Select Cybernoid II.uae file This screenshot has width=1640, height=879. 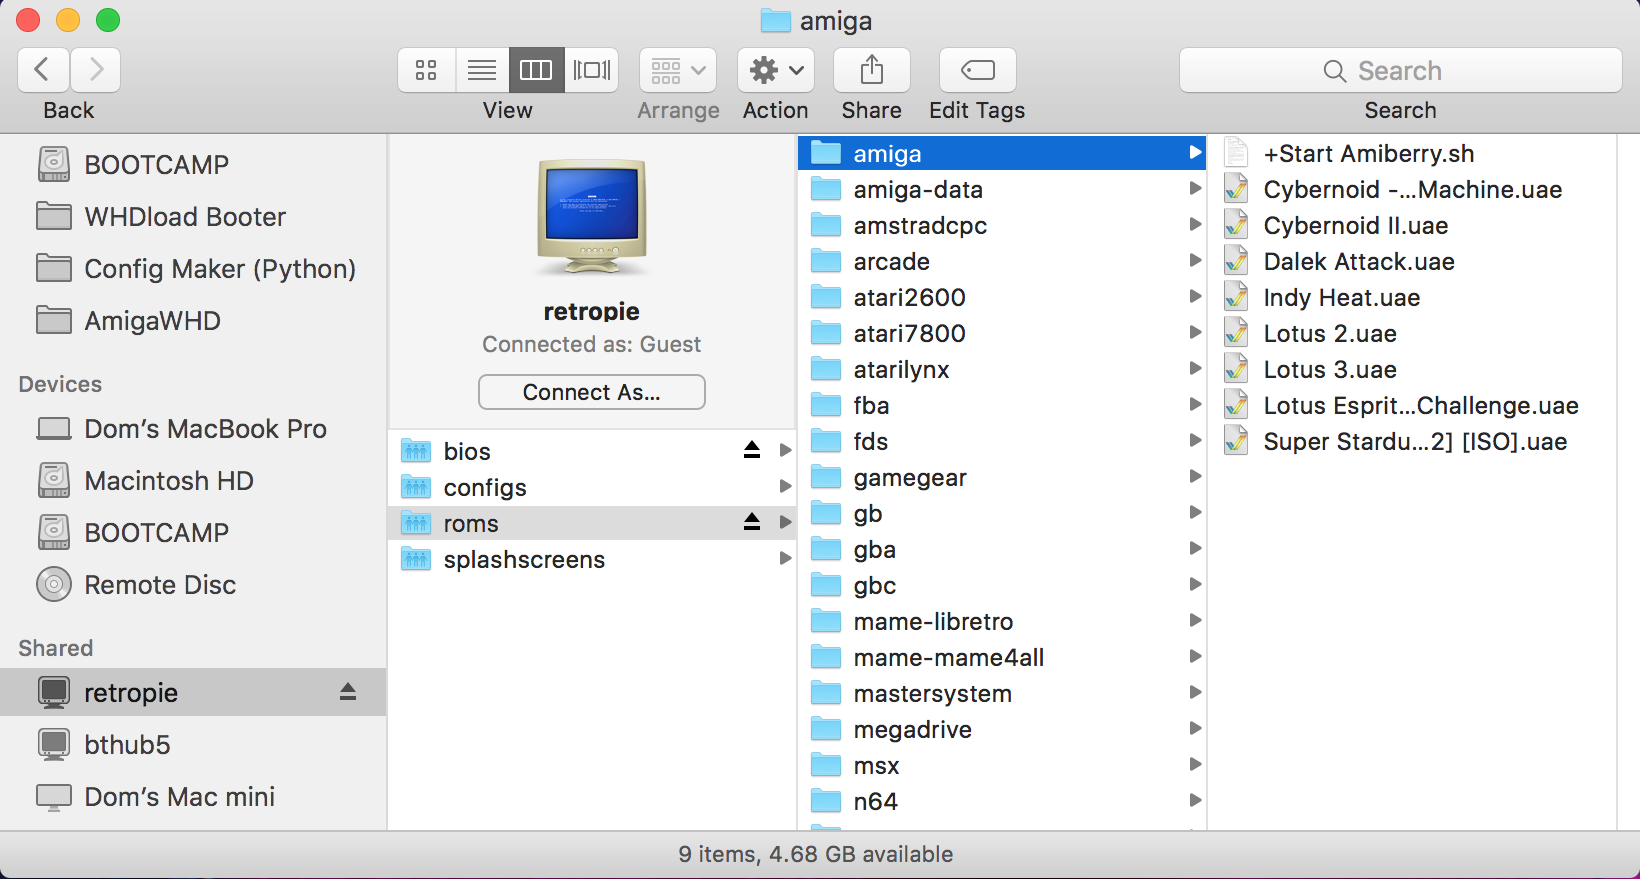tap(1412, 225)
